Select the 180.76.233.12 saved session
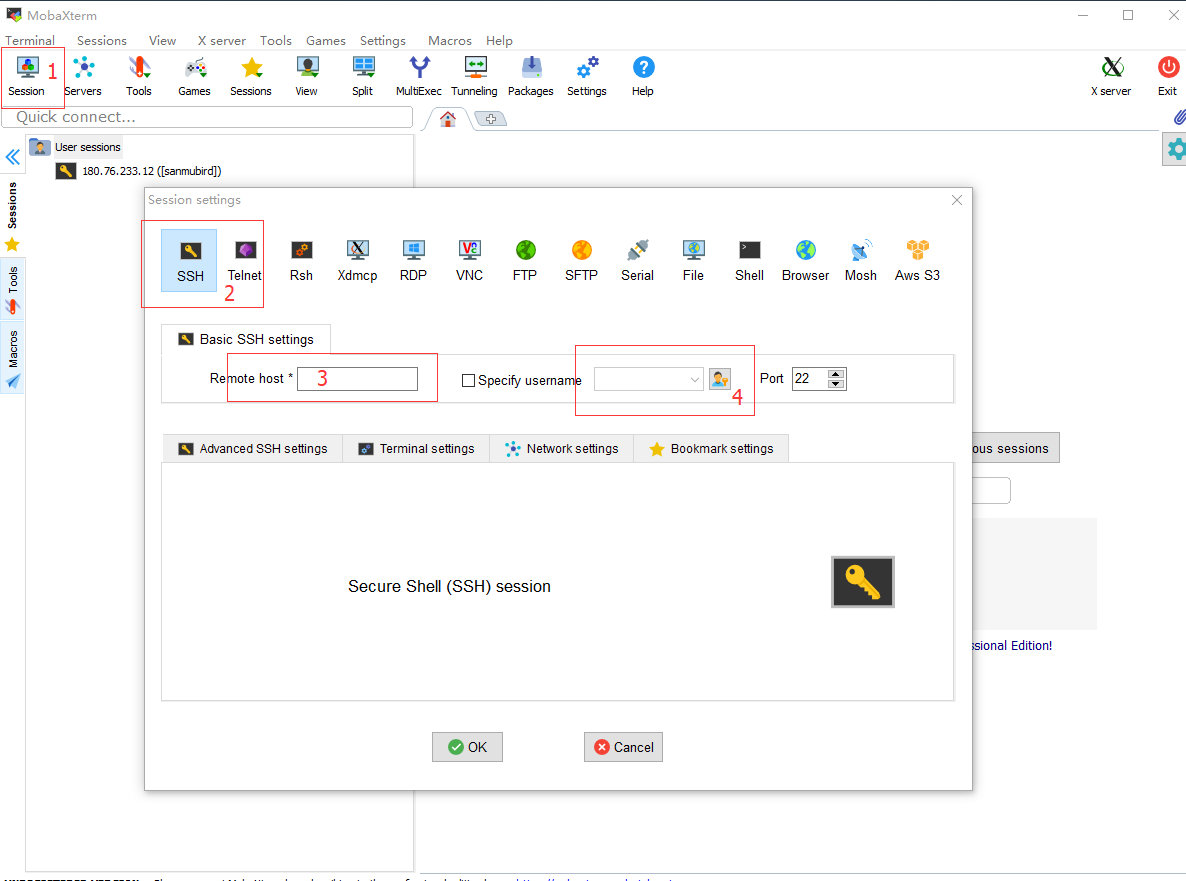This screenshot has width=1186, height=881. pyautogui.click(x=138, y=172)
